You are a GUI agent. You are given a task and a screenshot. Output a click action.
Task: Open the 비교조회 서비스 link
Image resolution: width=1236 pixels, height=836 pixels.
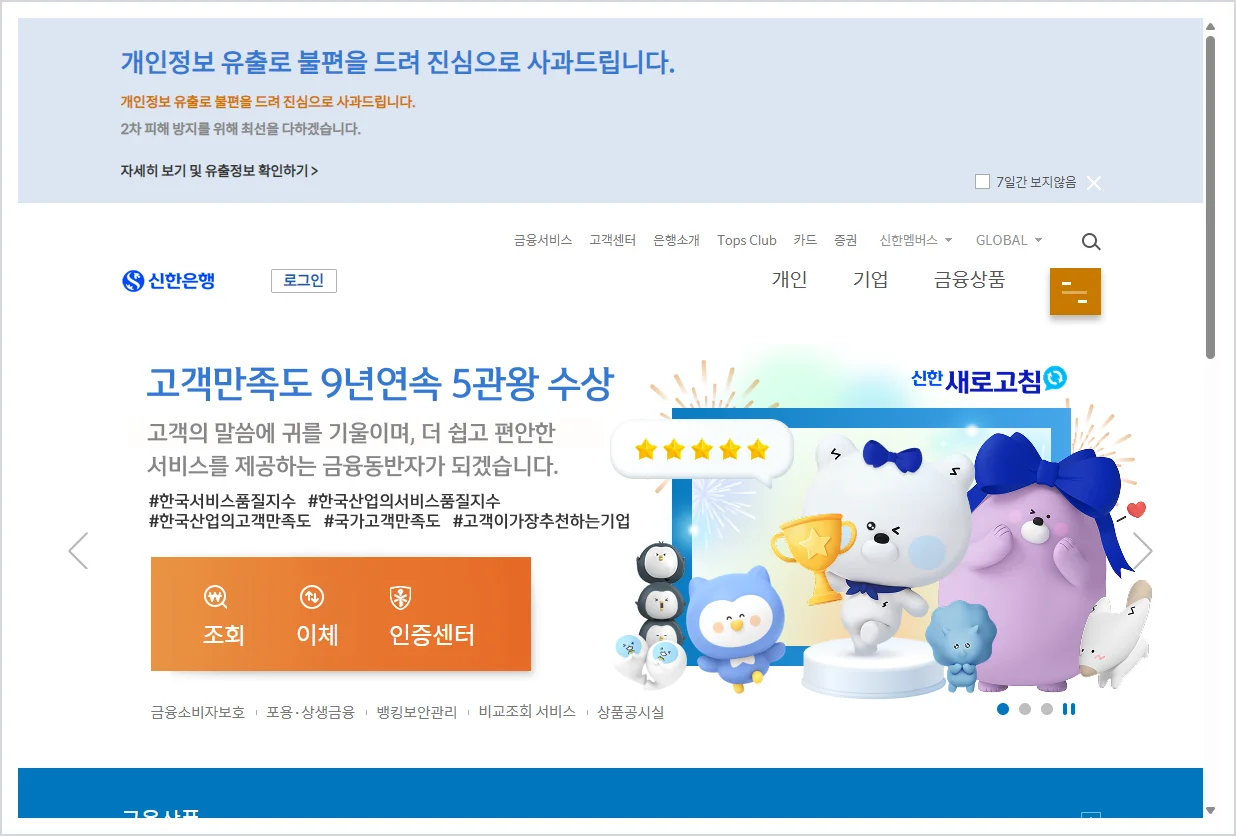tap(527, 712)
